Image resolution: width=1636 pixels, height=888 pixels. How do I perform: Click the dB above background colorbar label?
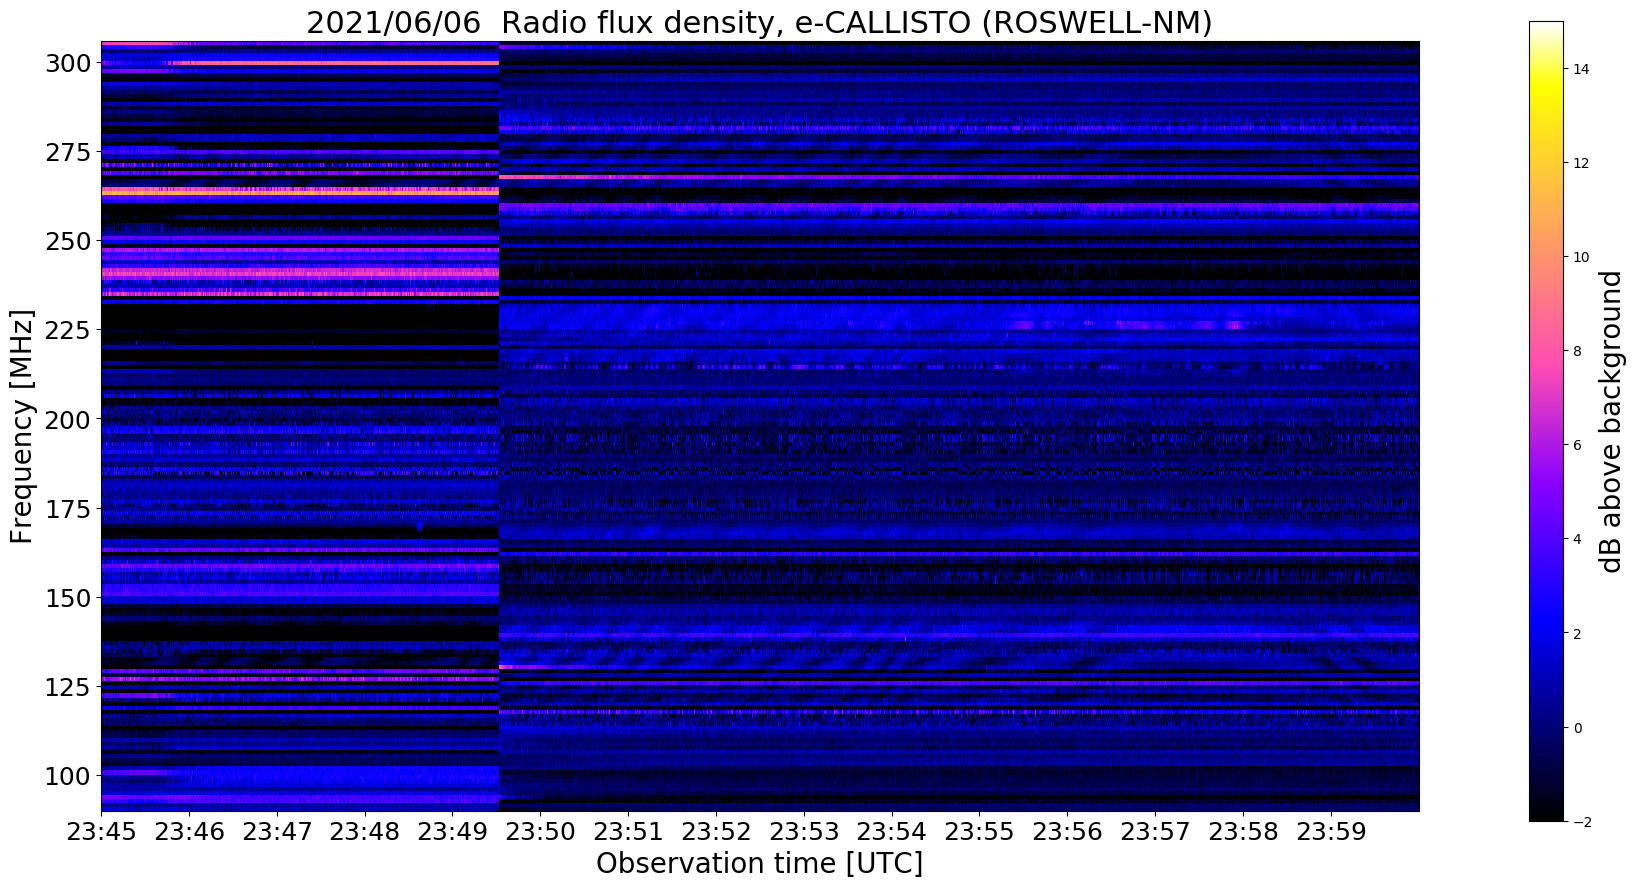[1610, 422]
